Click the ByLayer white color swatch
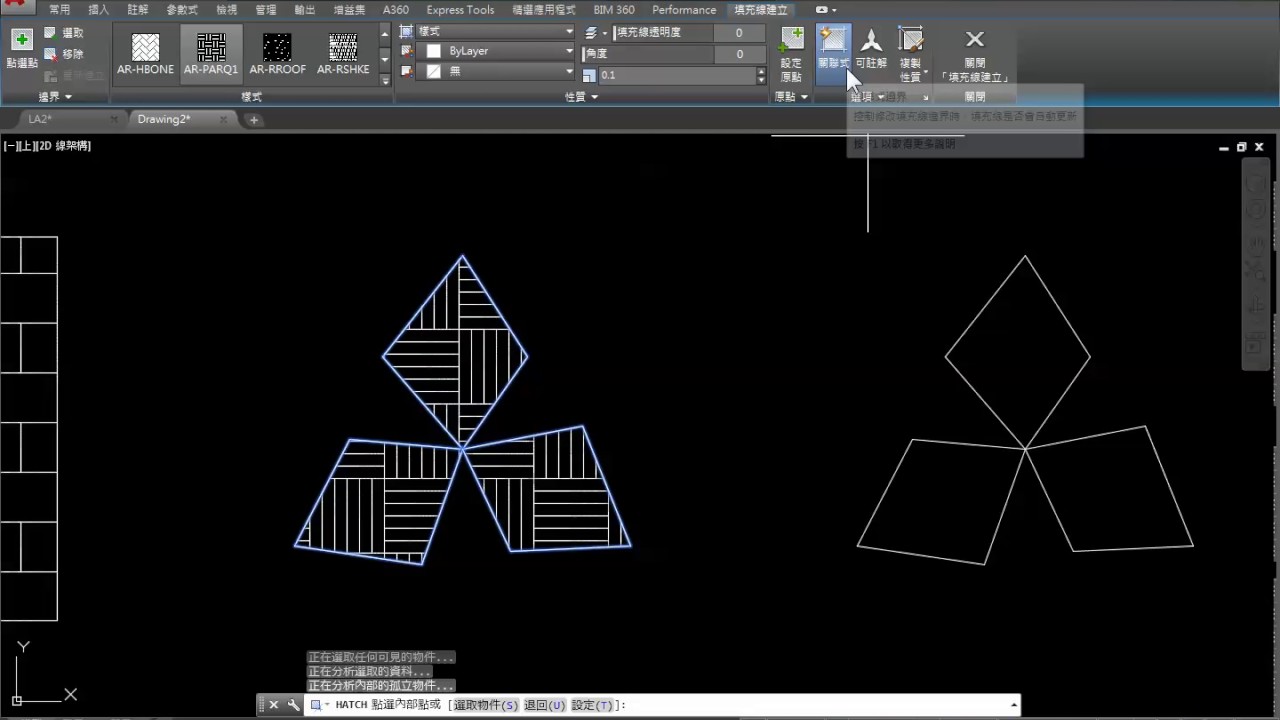 (x=434, y=51)
